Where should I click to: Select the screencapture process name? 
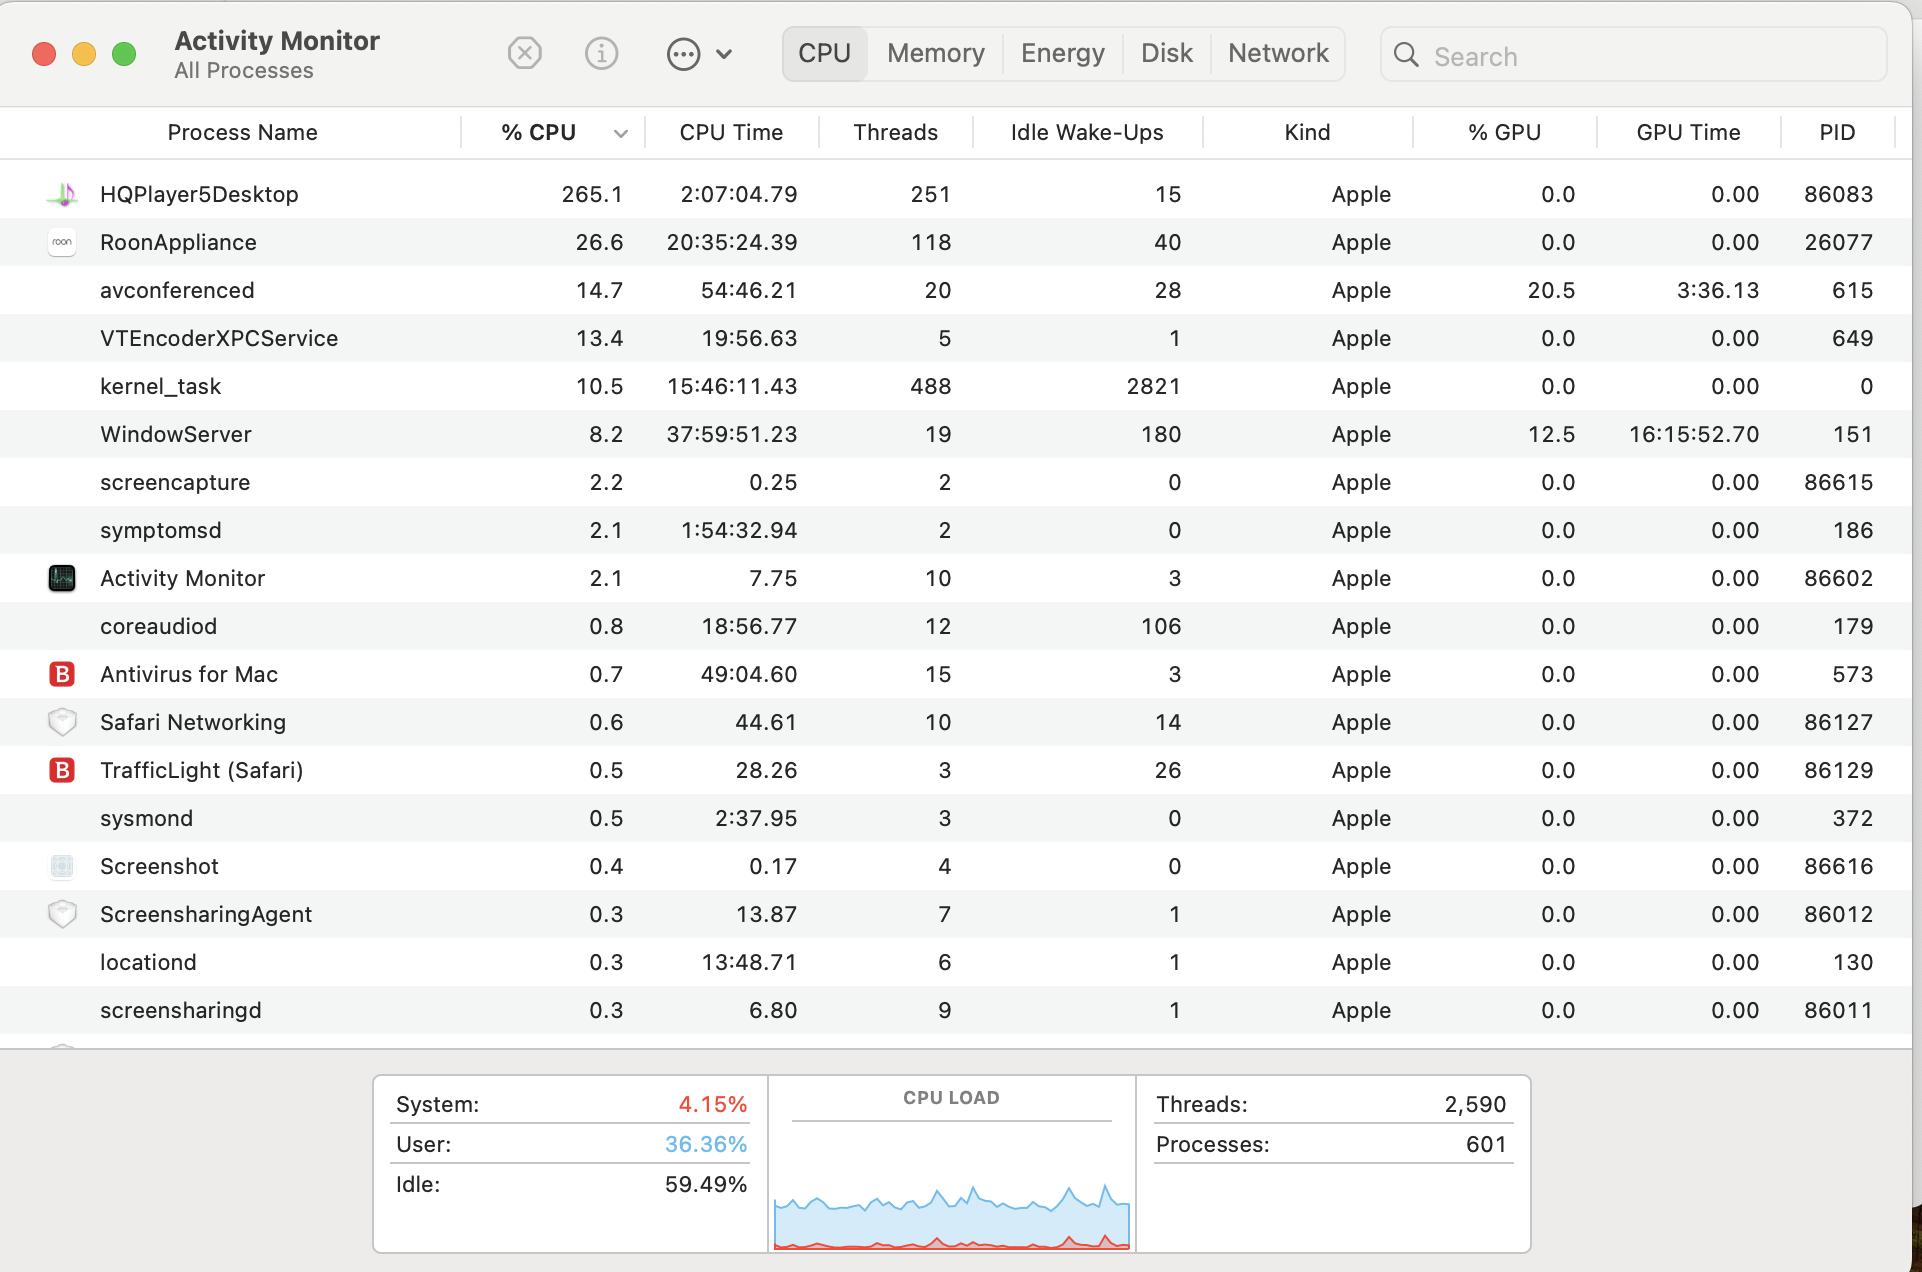click(x=175, y=482)
